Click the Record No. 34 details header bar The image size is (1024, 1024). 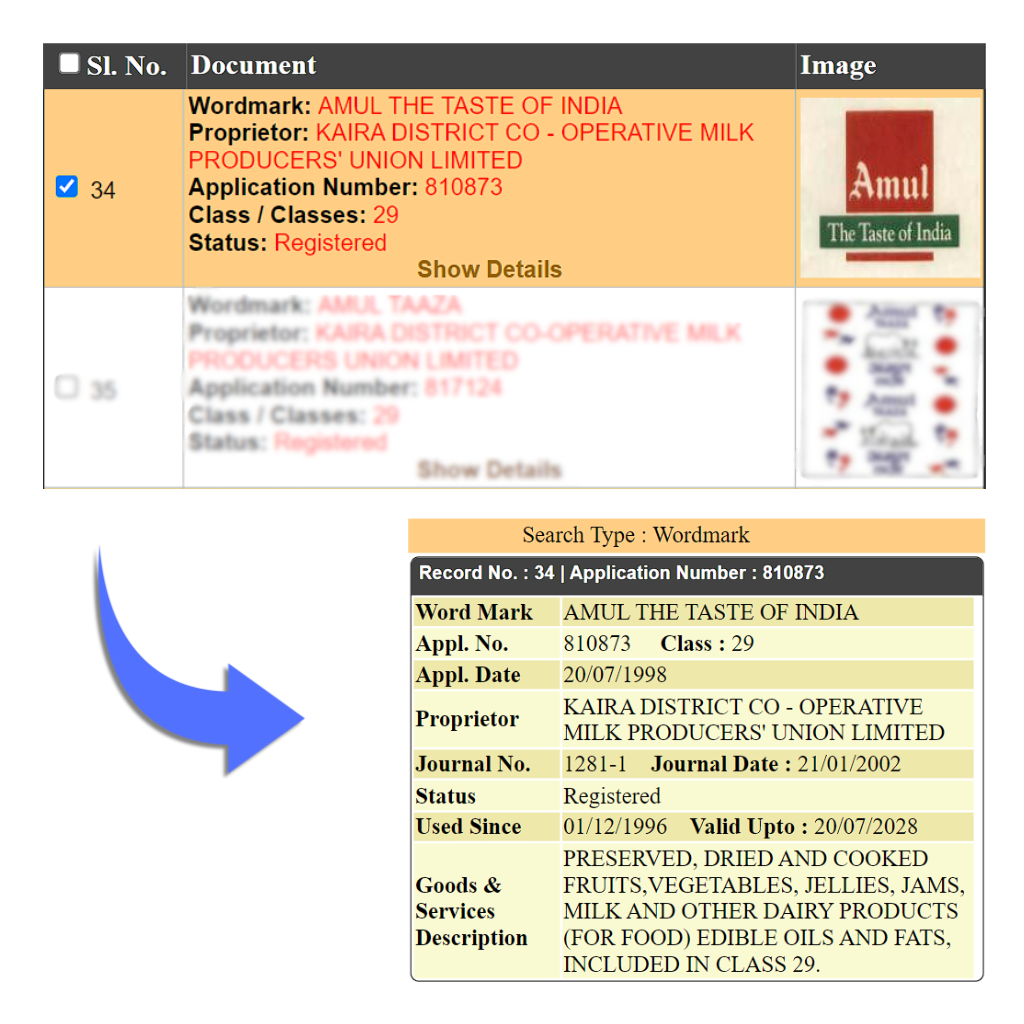(x=696, y=574)
